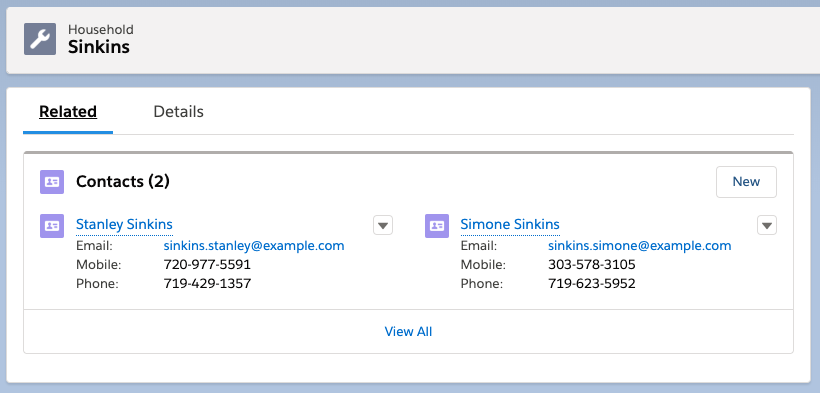Screen dimensions: 820x393
Task: Click the Mobile label under Simone Sinkins
Action: click(x=483, y=264)
